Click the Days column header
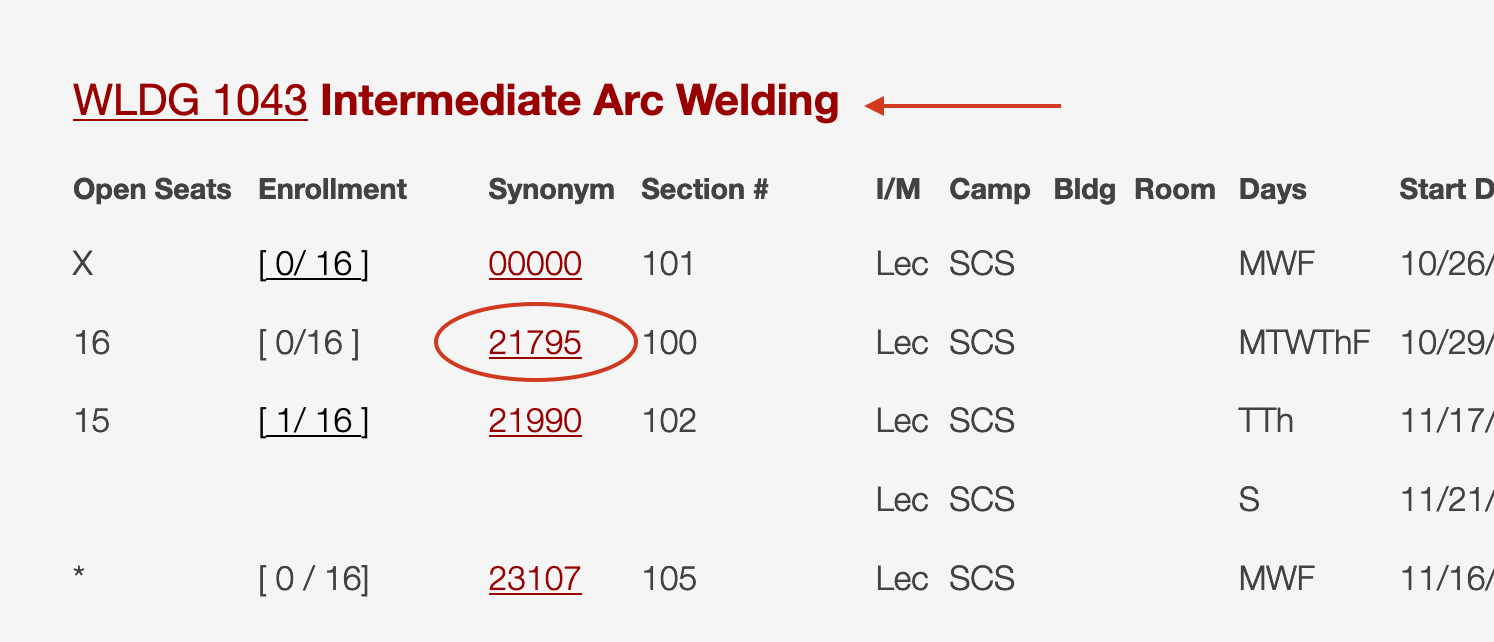The height and width of the screenshot is (642, 1494). tap(1272, 190)
